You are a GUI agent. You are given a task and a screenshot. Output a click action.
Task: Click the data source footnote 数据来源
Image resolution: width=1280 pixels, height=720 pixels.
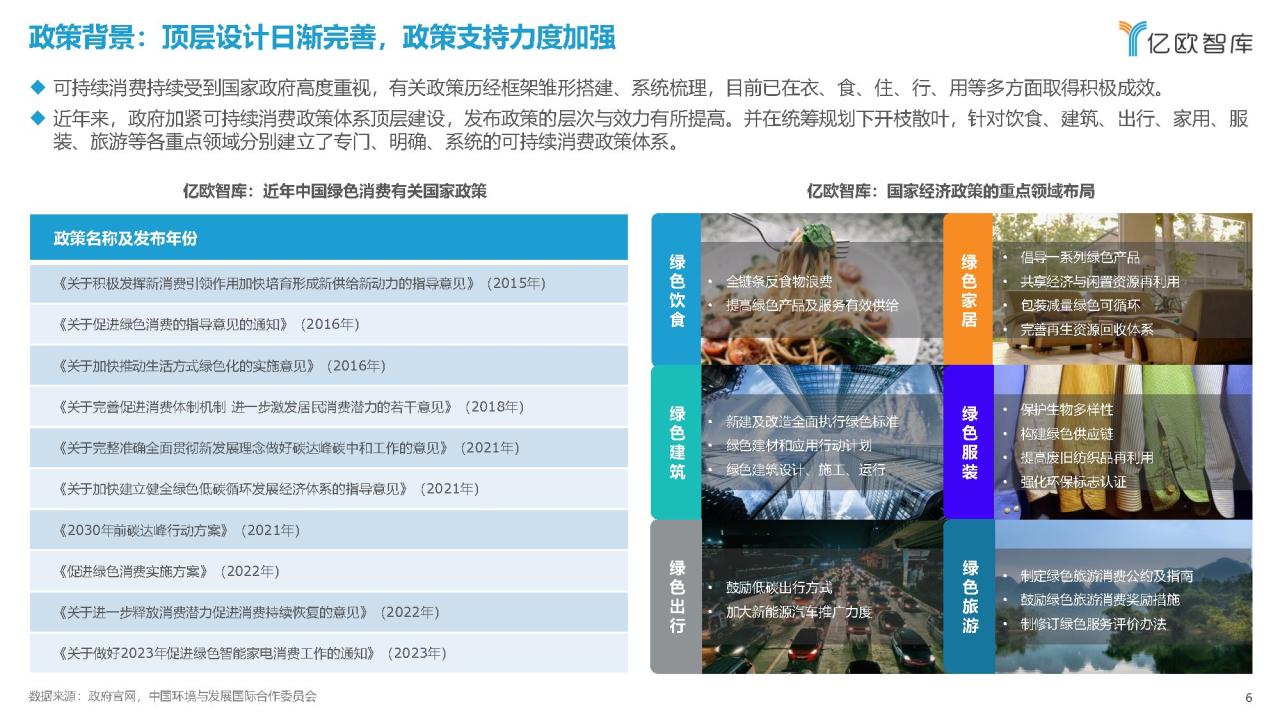173,696
